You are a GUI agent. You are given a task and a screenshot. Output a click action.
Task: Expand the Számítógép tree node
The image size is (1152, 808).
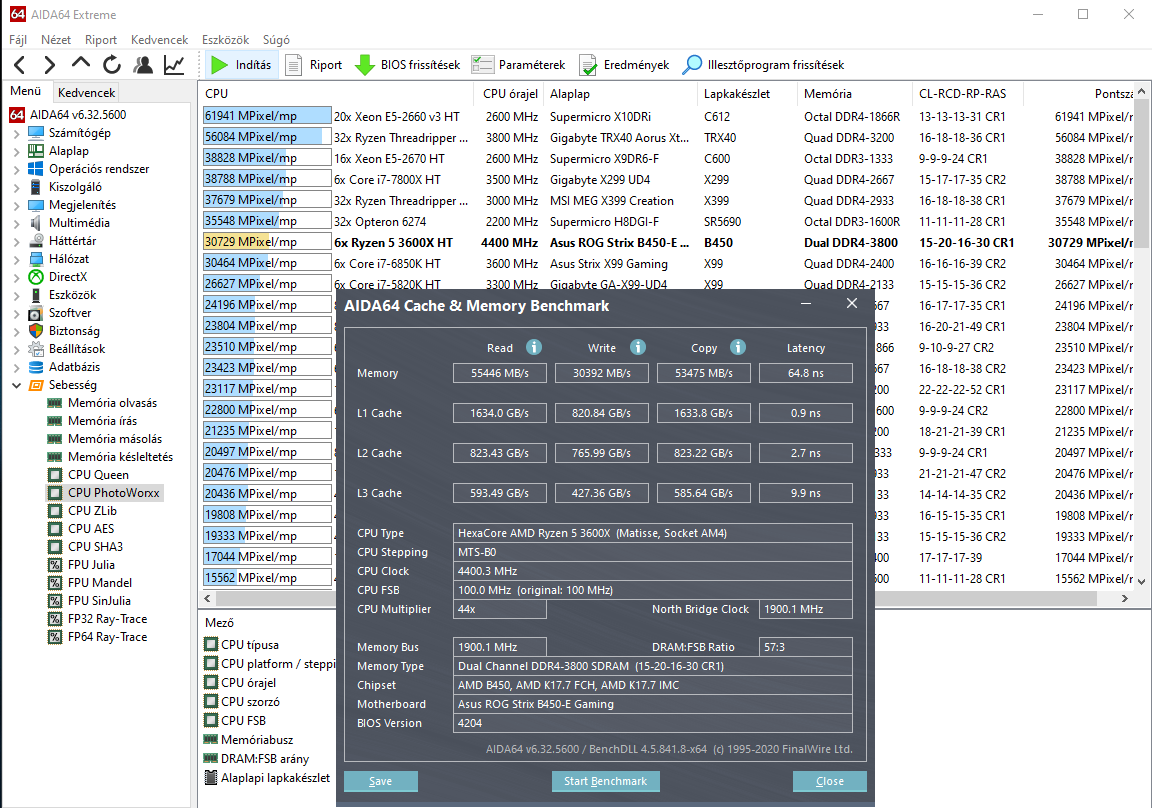16,133
